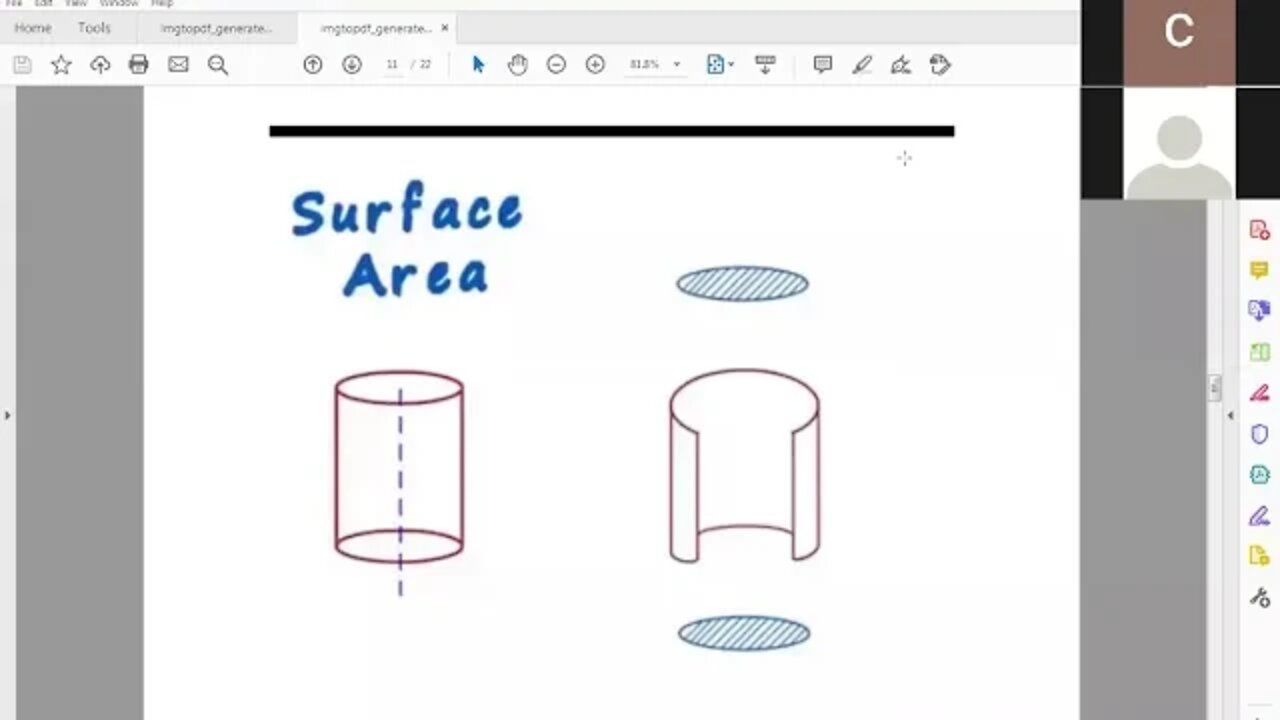Open yellow page tool icon in right pane

coord(1259,556)
